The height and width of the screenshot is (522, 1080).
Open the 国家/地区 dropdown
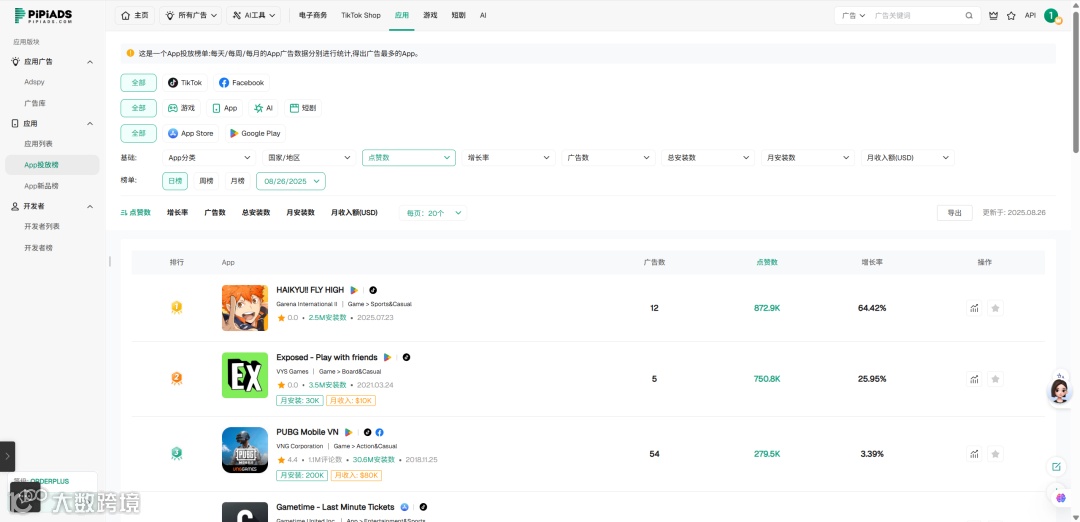click(x=309, y=158)
